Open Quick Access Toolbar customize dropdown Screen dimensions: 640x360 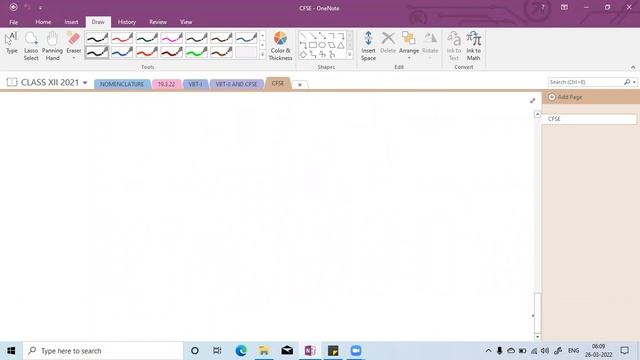coord(40,8)
